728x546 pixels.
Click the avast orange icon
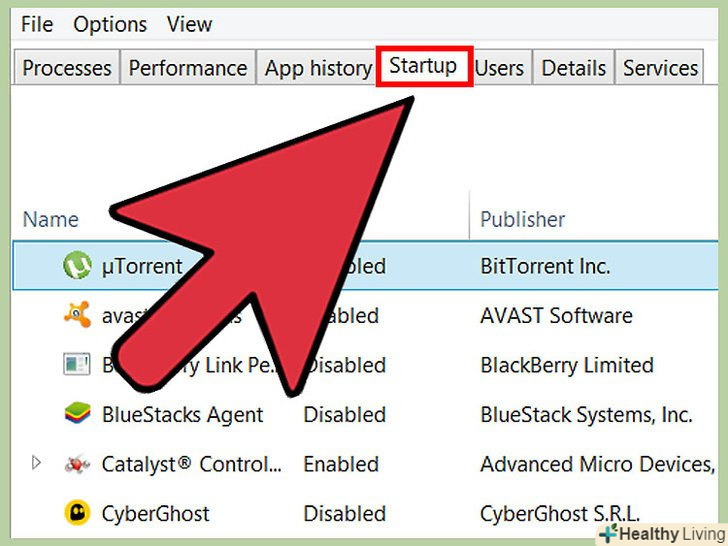(78, 315)
